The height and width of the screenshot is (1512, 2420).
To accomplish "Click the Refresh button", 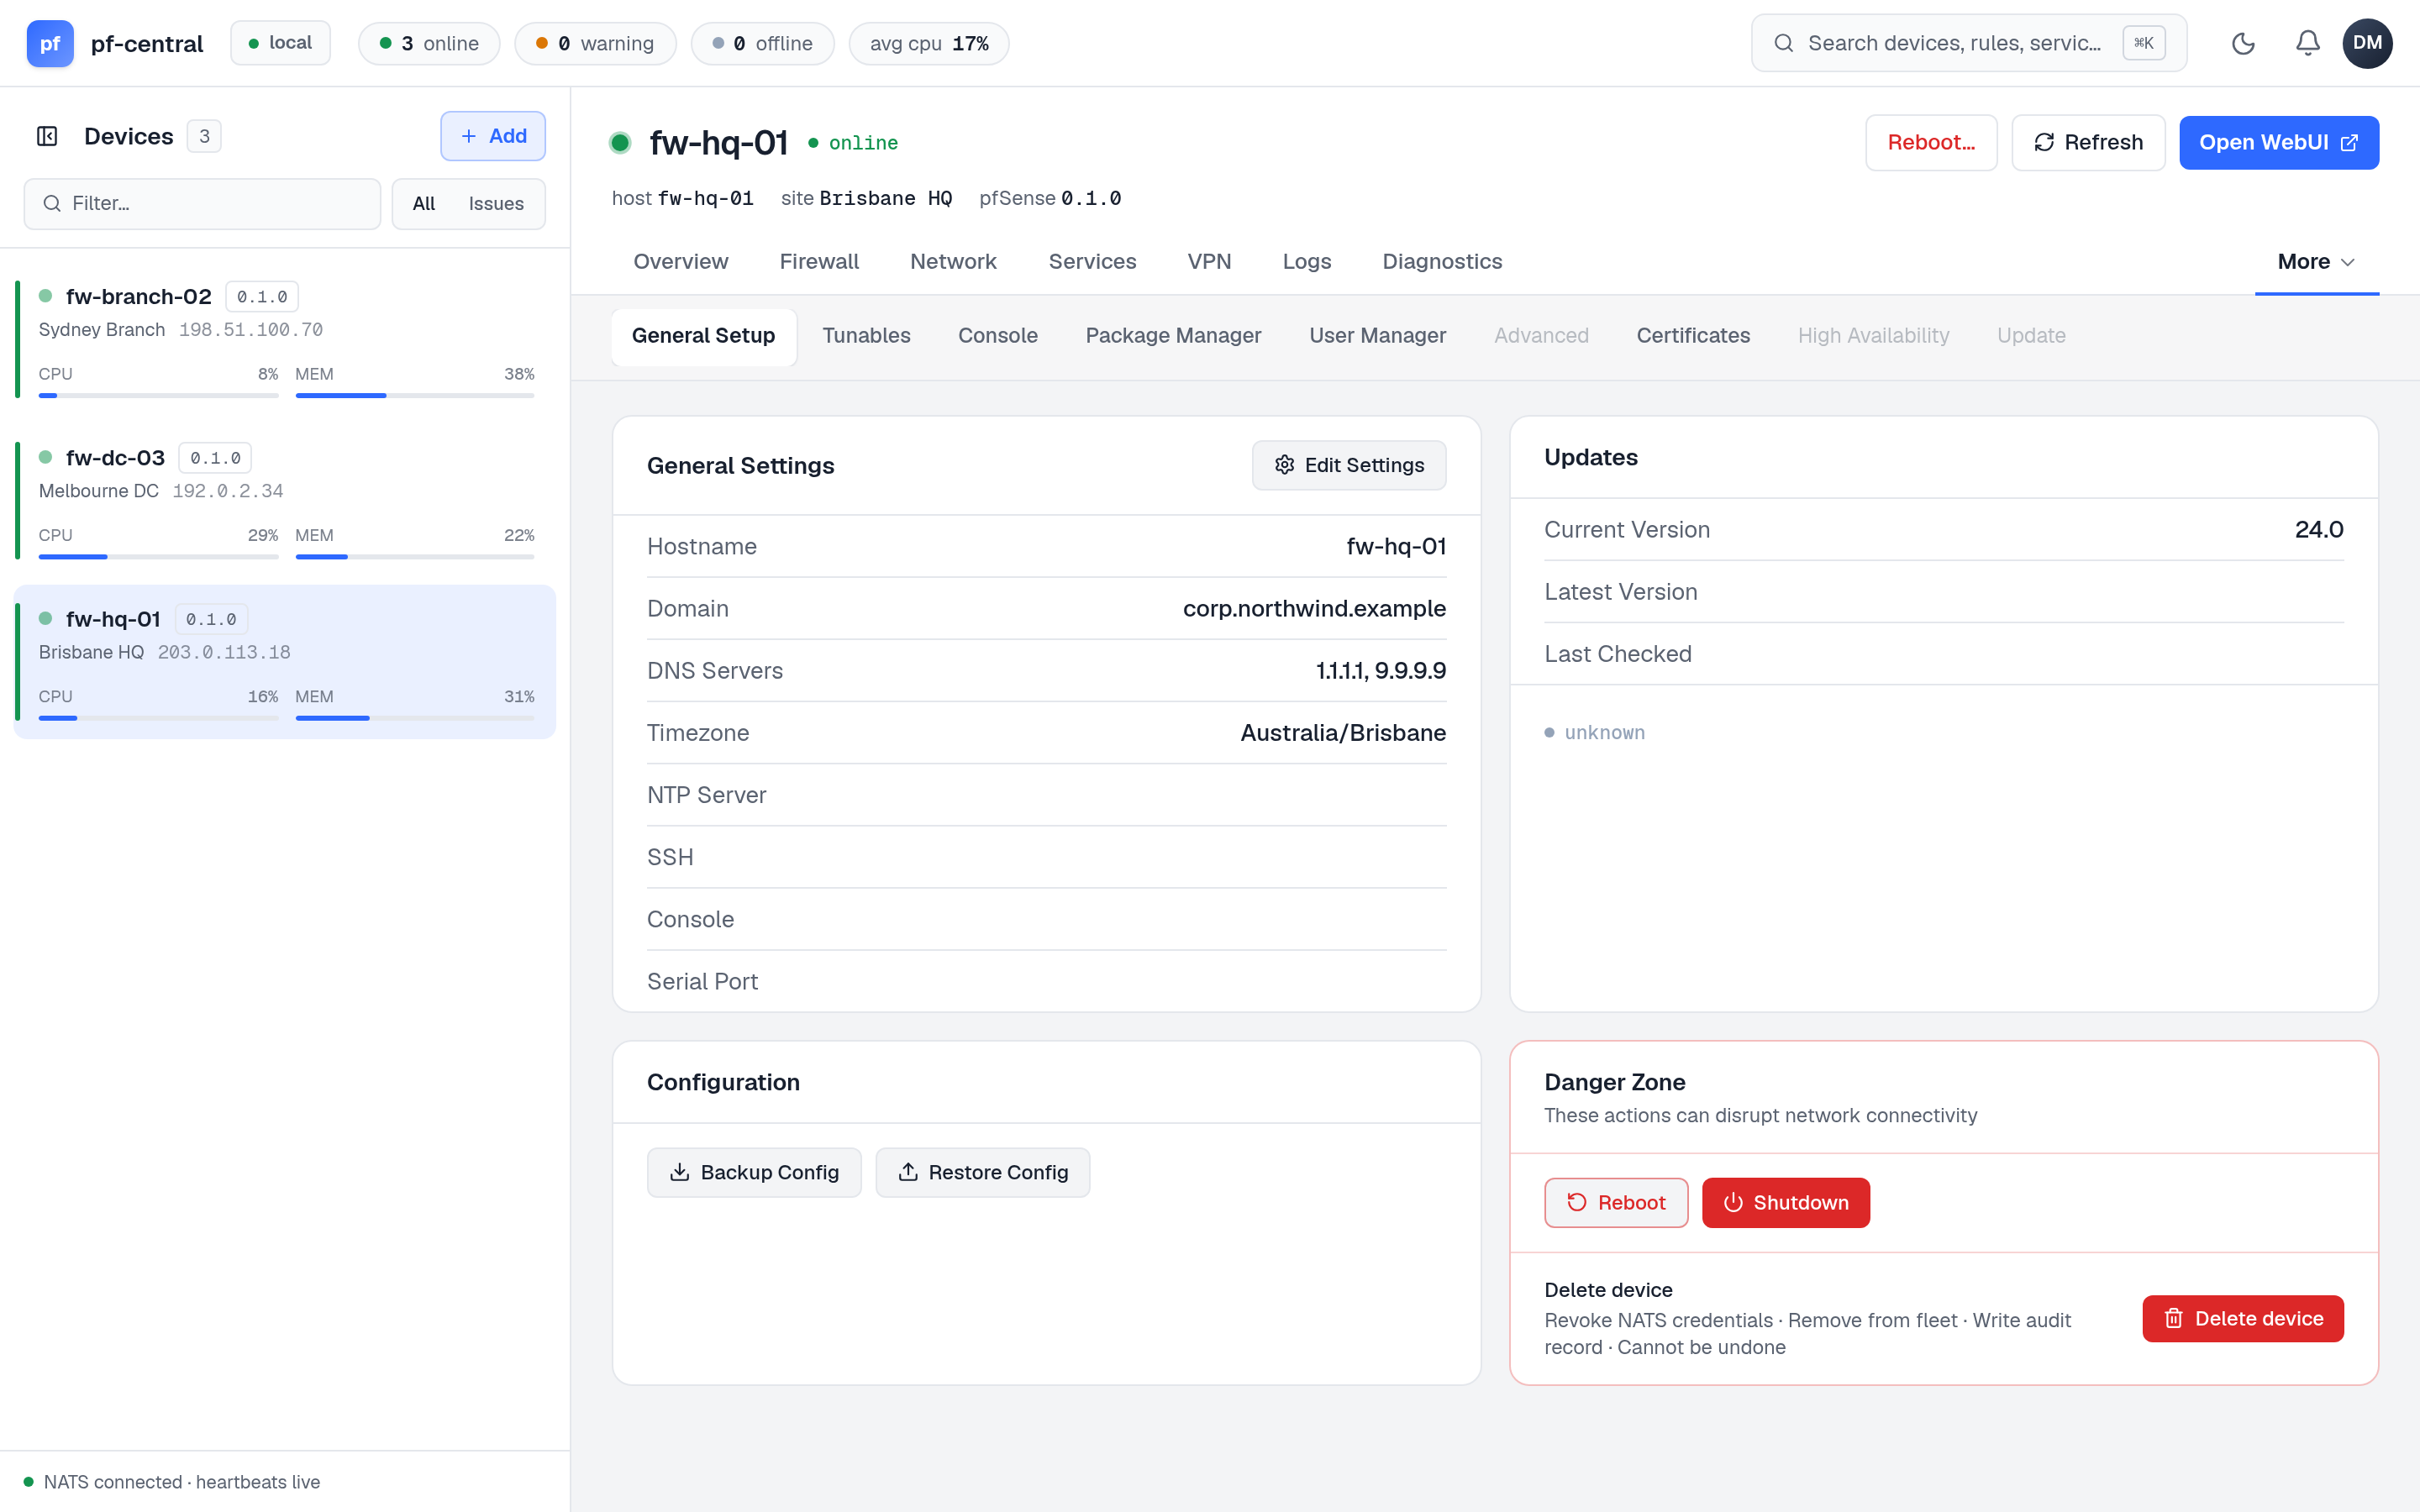I will (x=2088, y=143).
